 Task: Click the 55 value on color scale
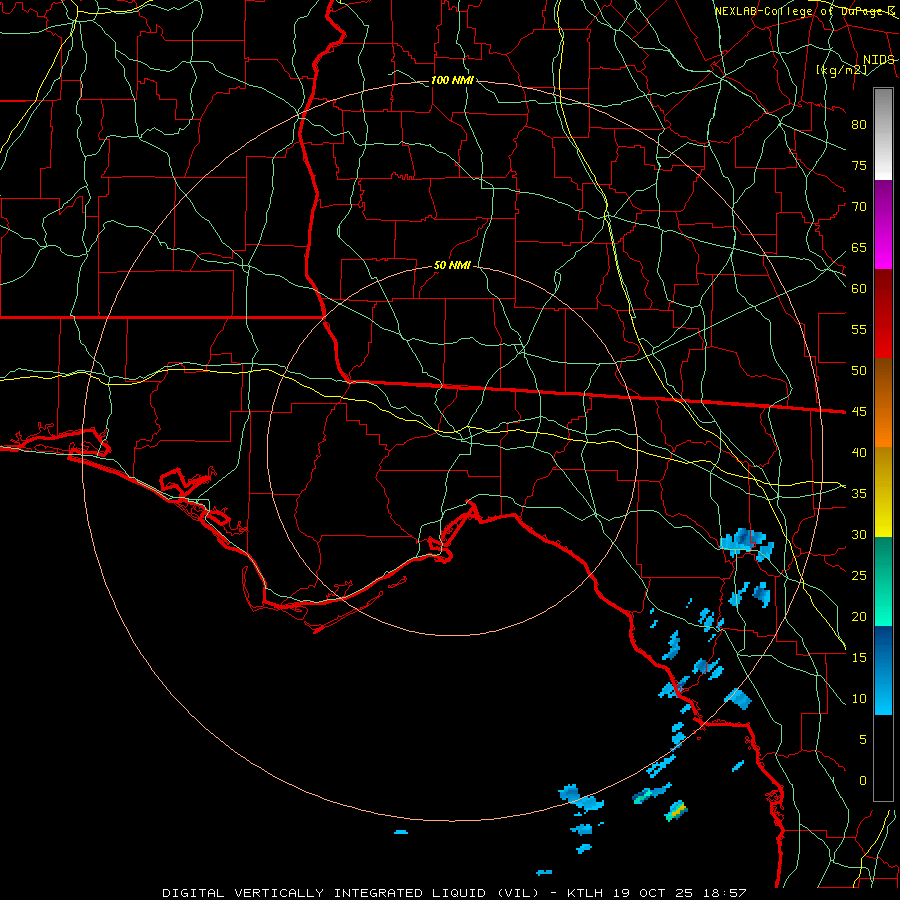859,329
